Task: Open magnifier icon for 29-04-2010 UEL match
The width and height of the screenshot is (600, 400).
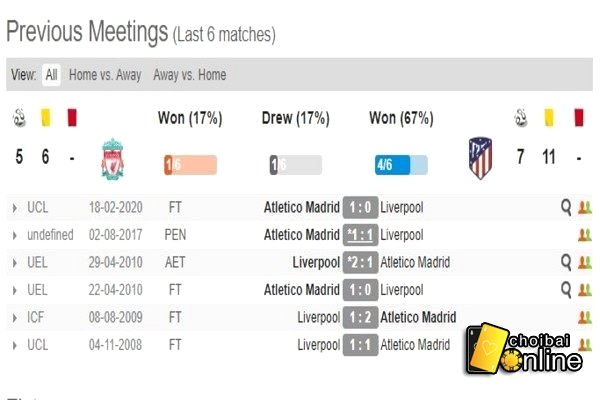Action: coord(566,262)
